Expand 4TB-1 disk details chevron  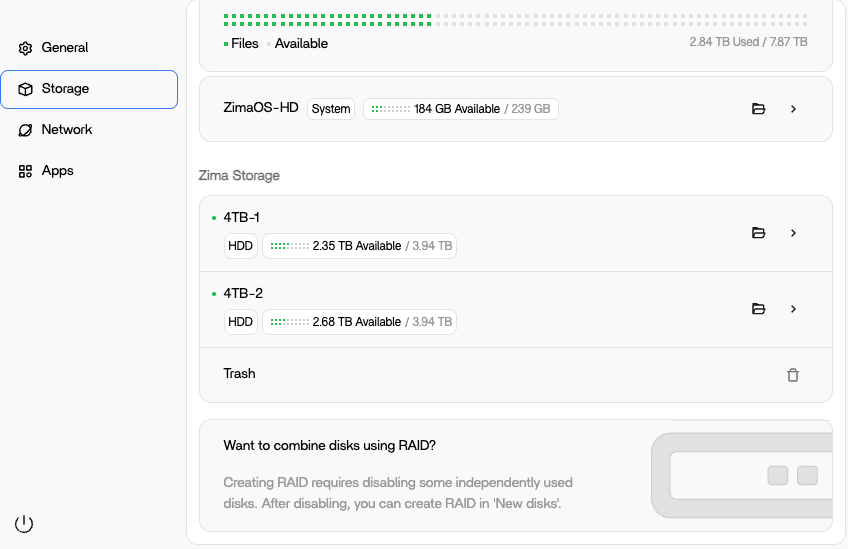point(793,233)
